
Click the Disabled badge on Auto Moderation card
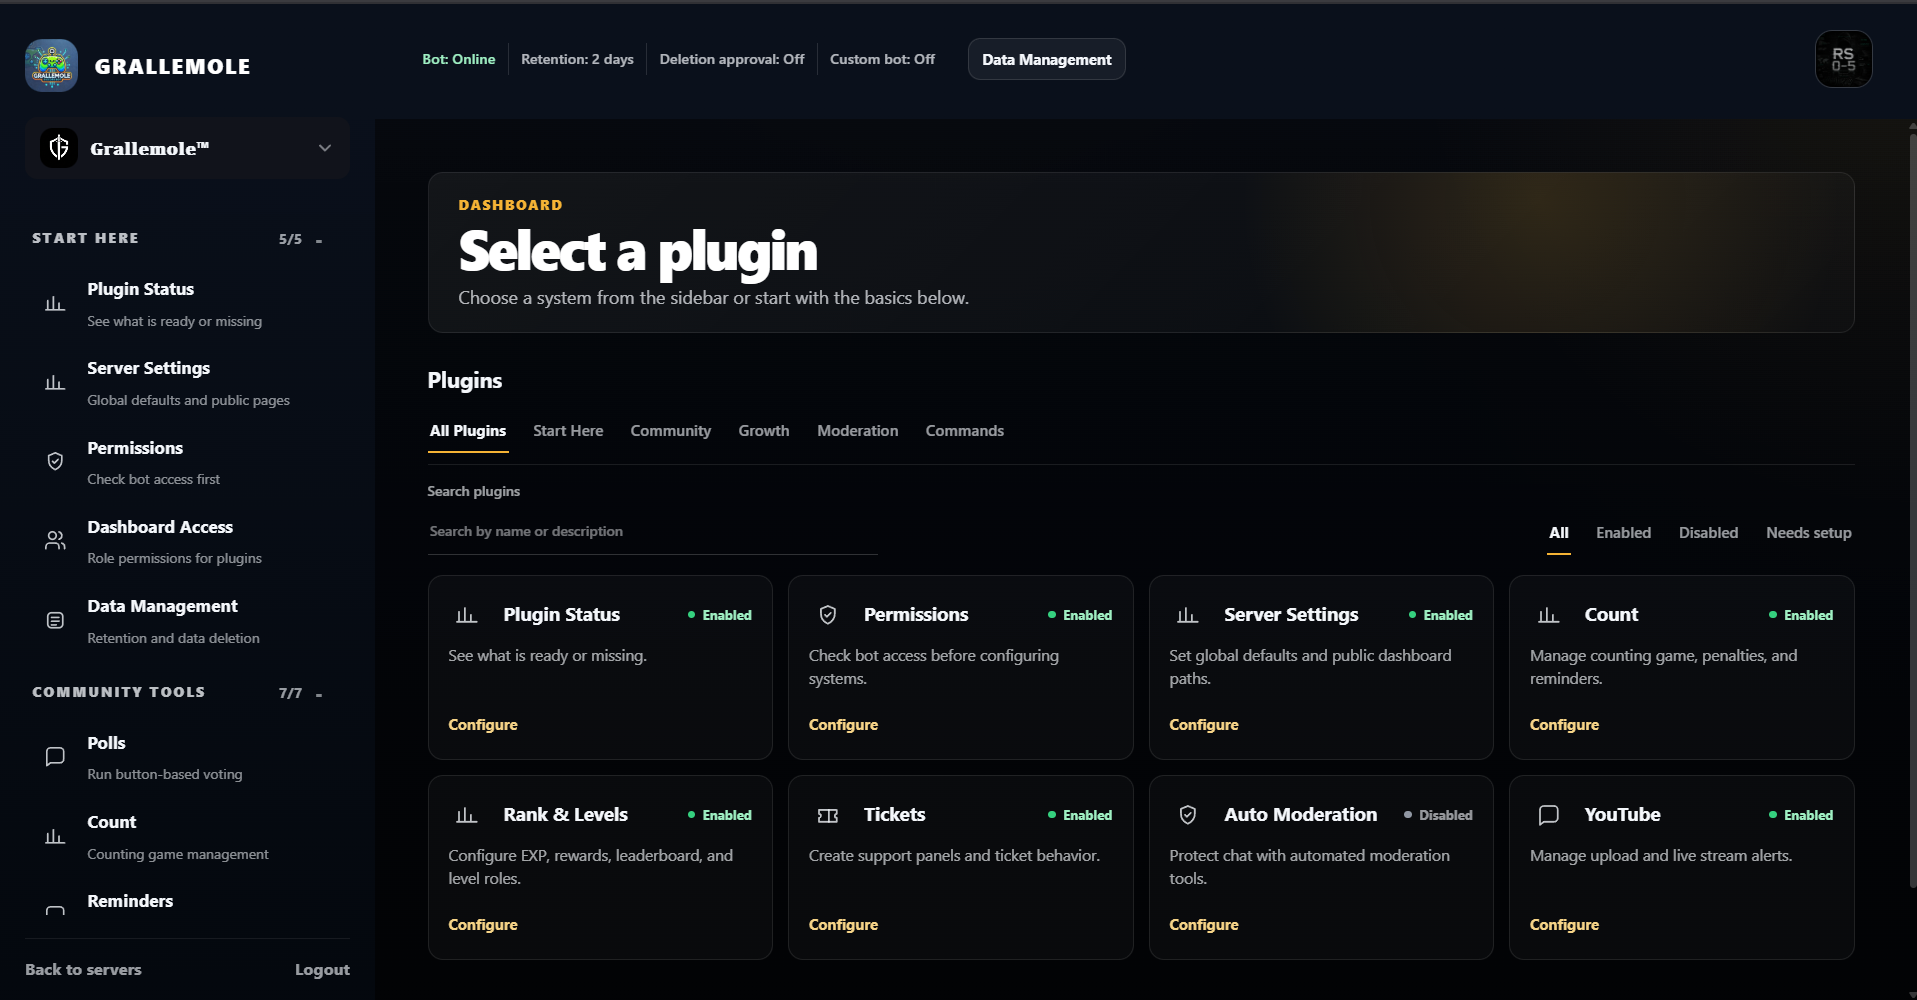coord(1438,815)
